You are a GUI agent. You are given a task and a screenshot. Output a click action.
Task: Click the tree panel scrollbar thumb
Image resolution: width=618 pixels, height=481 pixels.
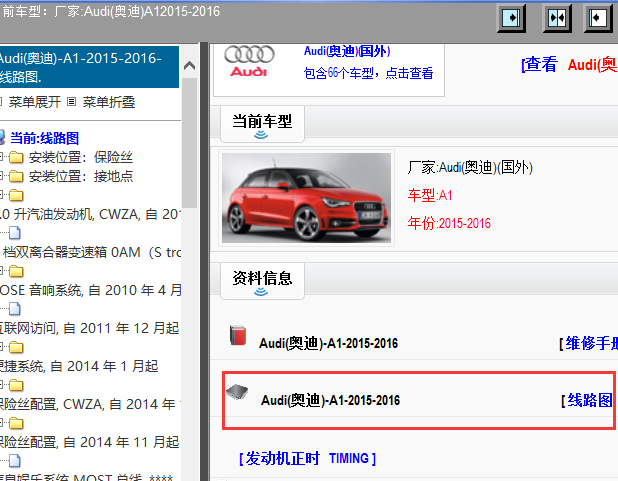click(190, 142)
